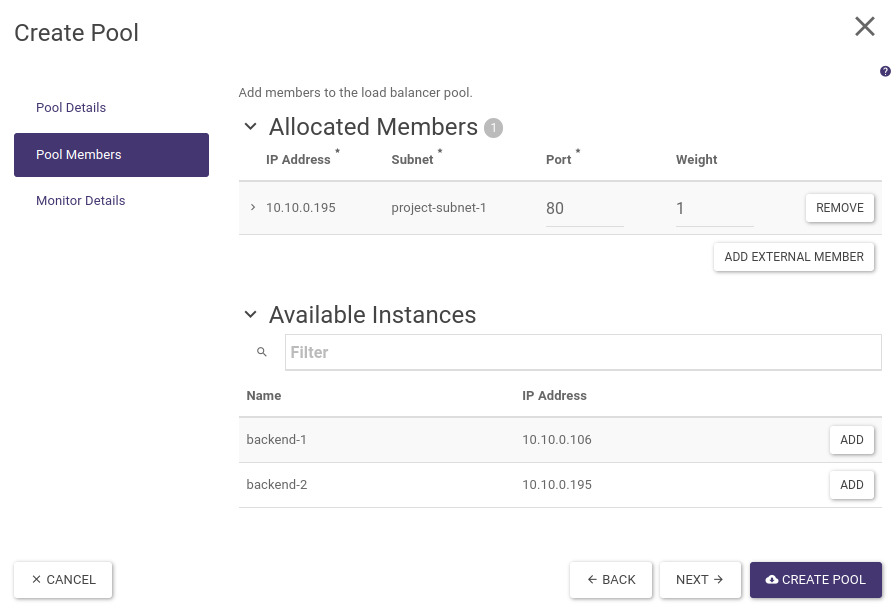891x608 pixels.
Task: Click the Filter instances text box
Action: (x=583, y=352)
